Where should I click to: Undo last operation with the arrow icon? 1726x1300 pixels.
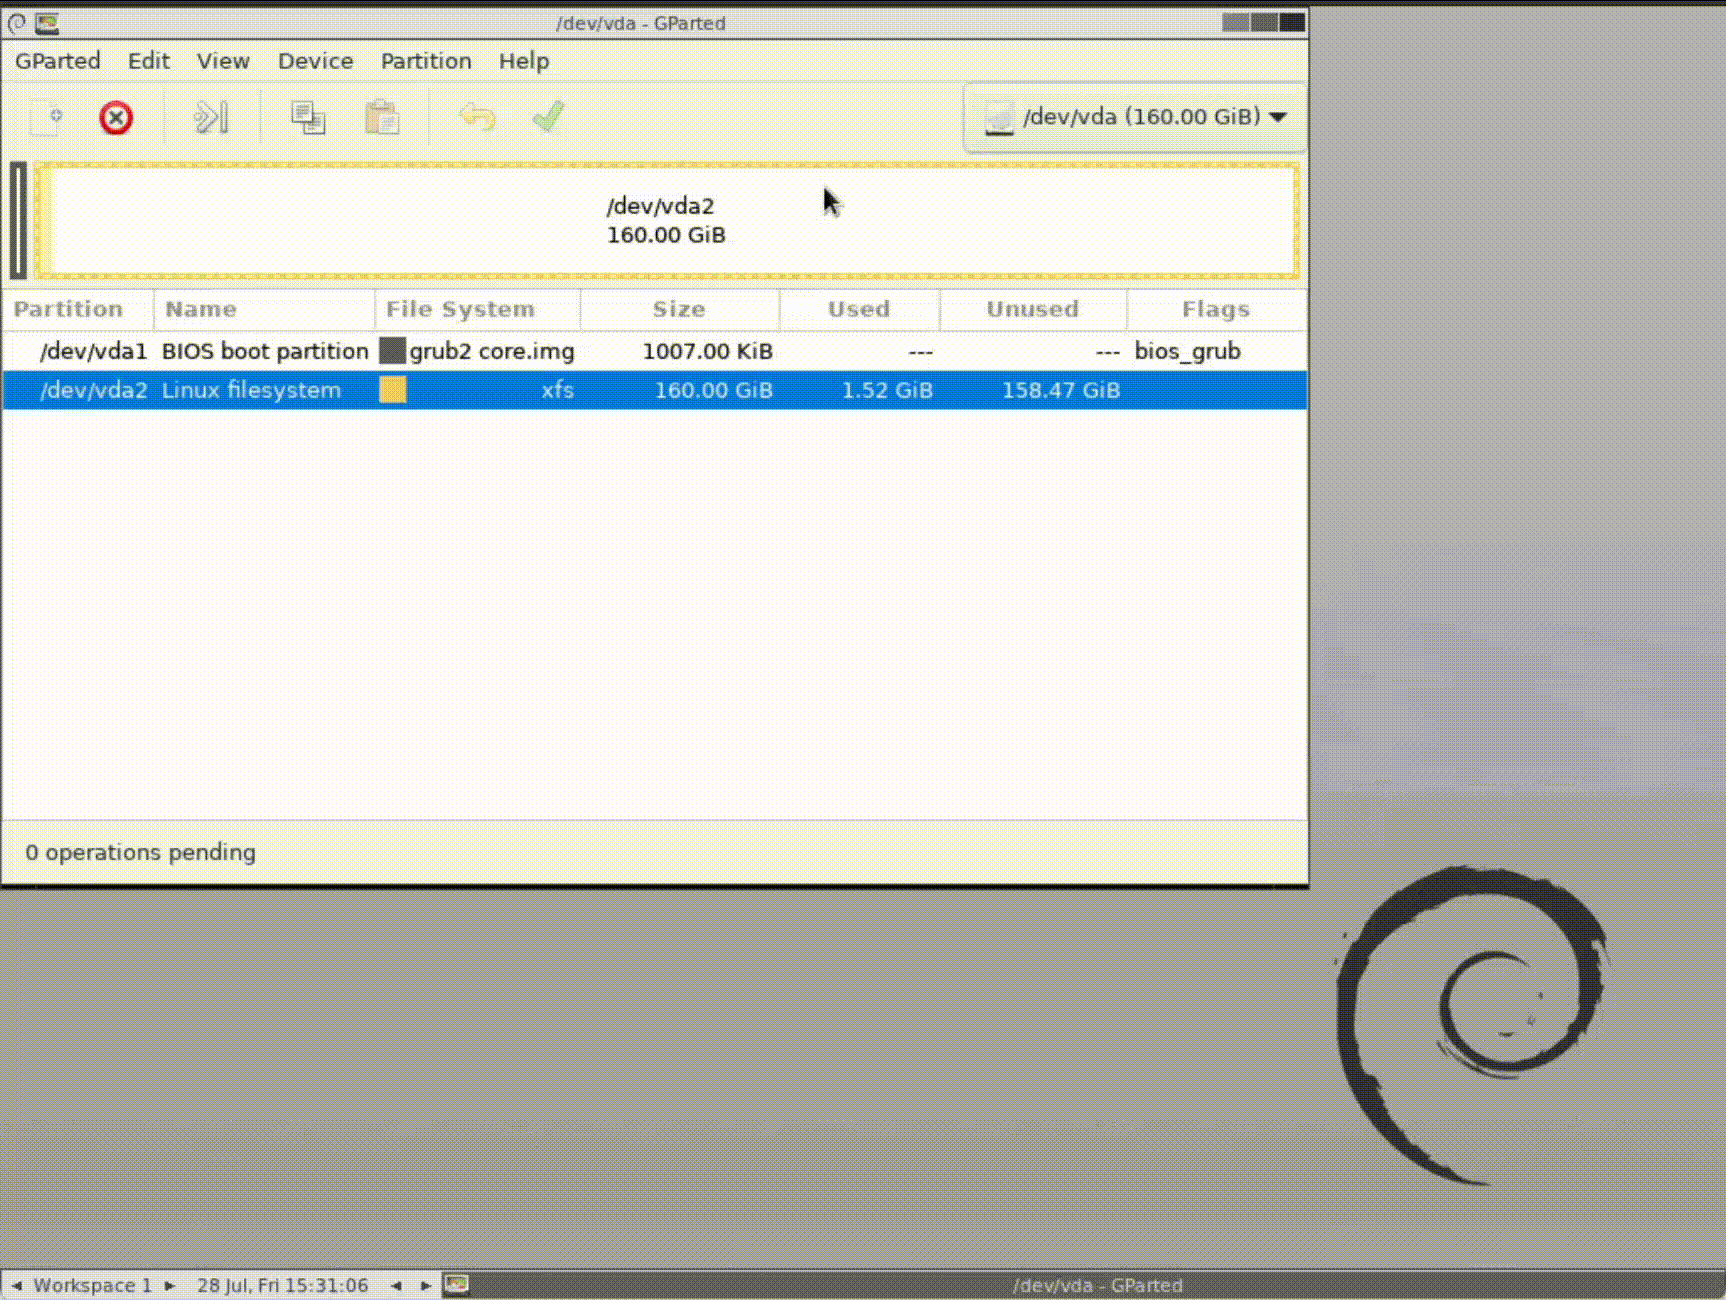pos(477,118)
